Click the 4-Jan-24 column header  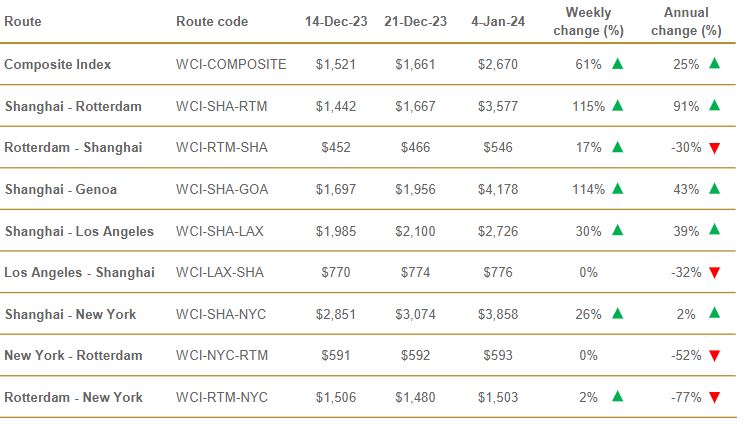498,21
